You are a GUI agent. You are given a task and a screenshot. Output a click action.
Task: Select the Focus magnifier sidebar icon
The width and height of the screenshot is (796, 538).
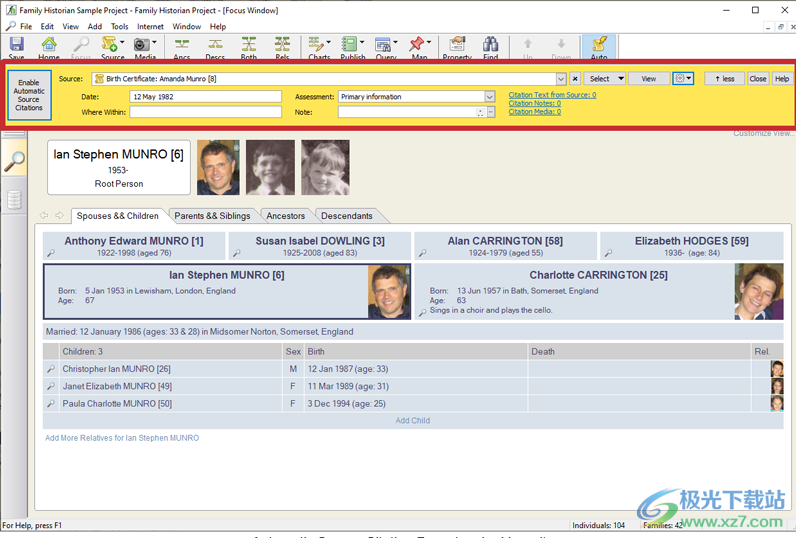(x=15, y=161)
